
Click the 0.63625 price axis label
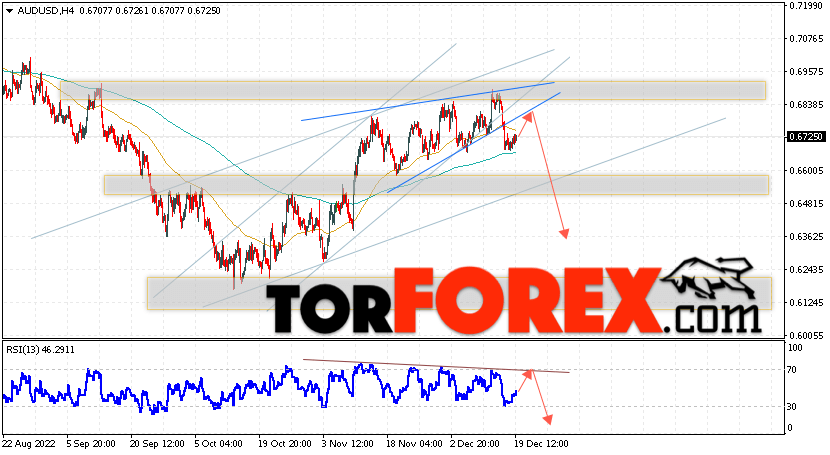click(x=806, y=236)
